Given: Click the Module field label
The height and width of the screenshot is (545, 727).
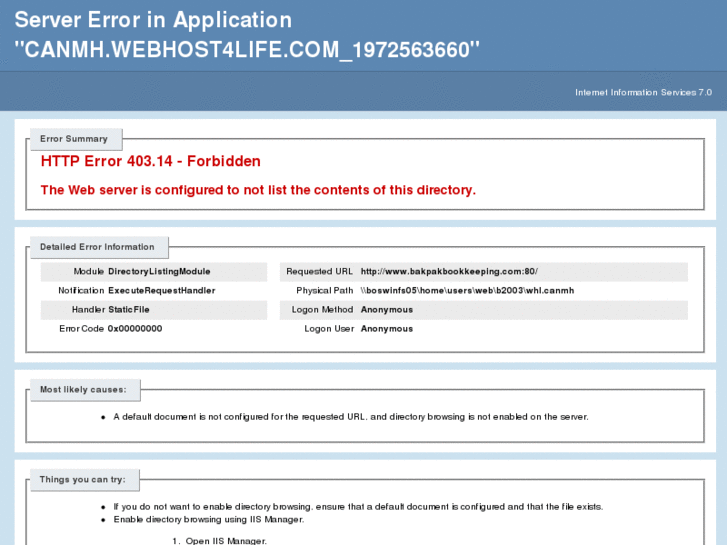Looking at the screenshot, I should coord(89,271).
